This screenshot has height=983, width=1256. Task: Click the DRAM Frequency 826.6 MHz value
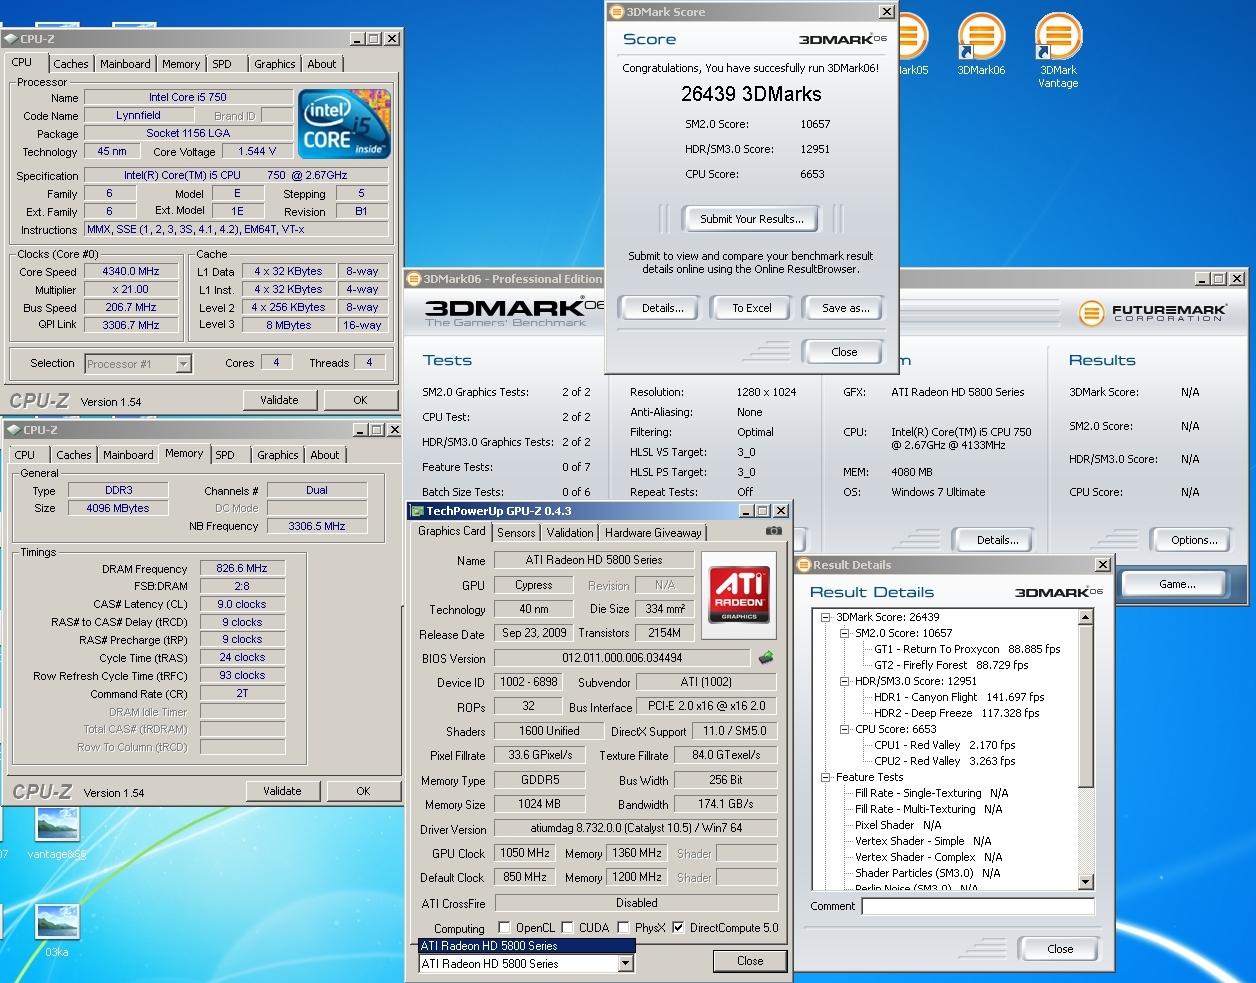tap(242, 568)
